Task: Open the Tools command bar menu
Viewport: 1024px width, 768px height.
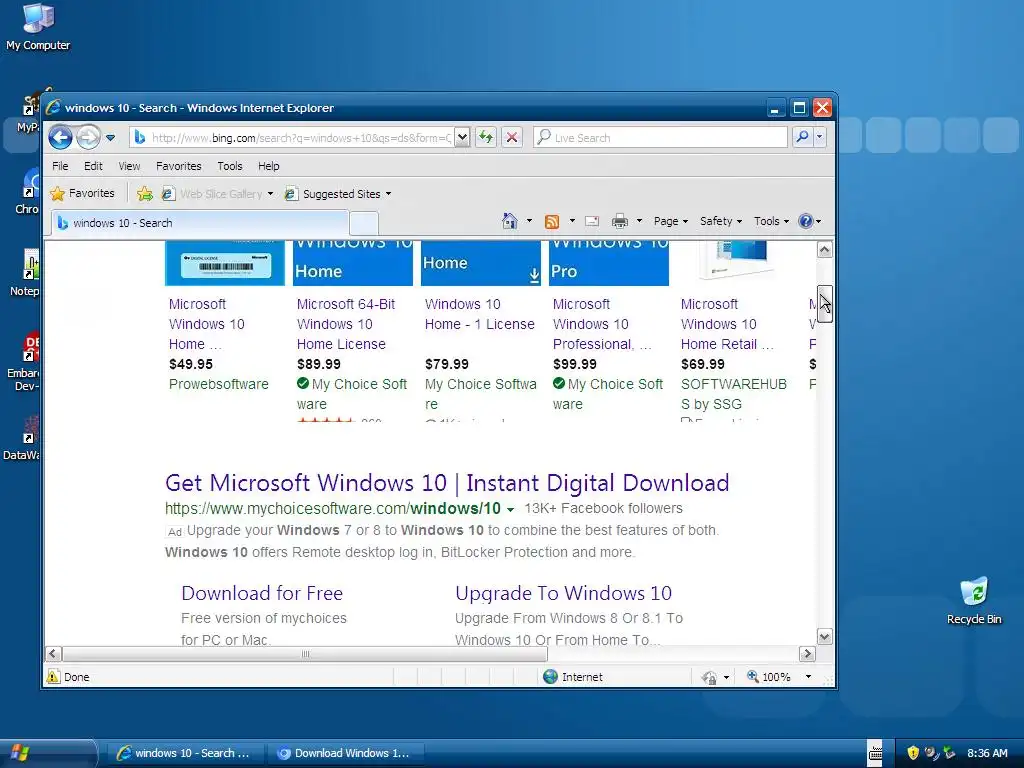Action: click(771, 221)
